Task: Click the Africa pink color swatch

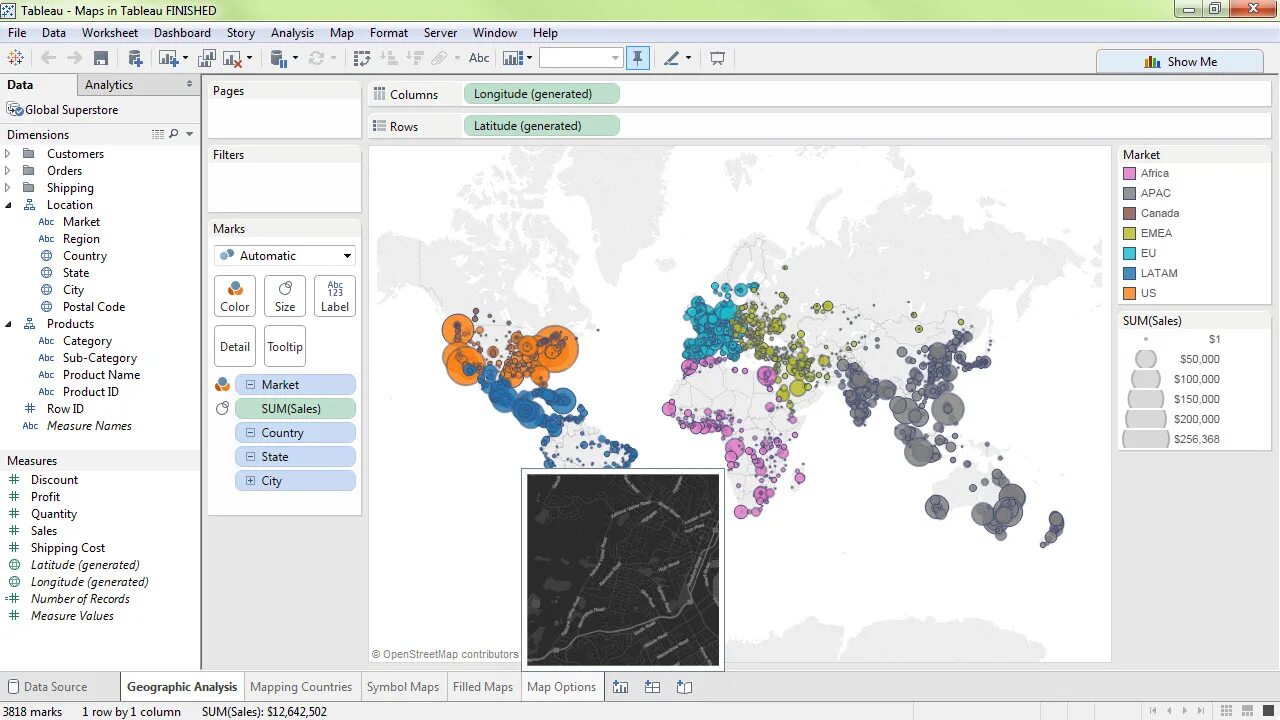Action: 1129,173
